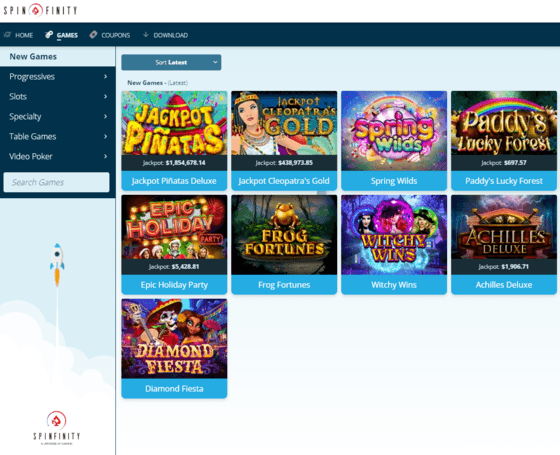Open Epic Holiday Party thumbnail image
The image size is (560, 455).
[174, 227]
